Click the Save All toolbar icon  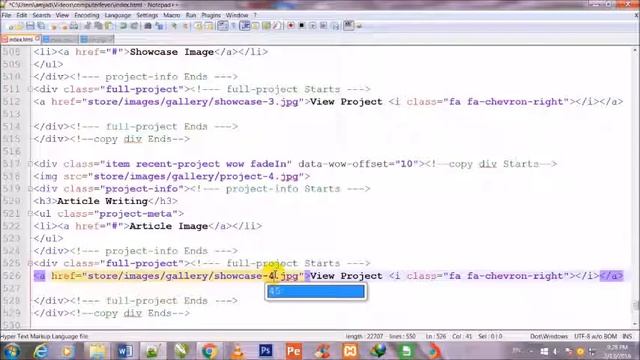(x=41, y=26)
